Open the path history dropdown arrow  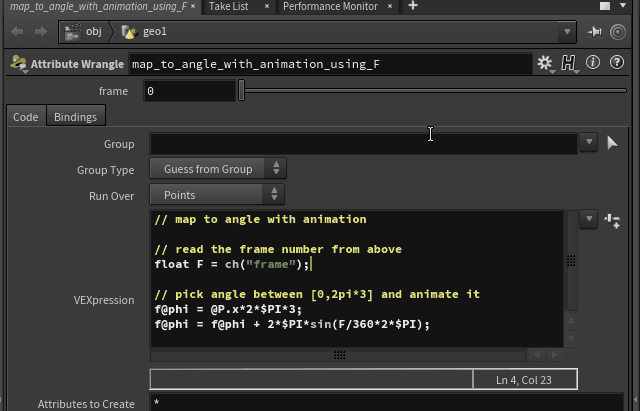coord(567,32)
